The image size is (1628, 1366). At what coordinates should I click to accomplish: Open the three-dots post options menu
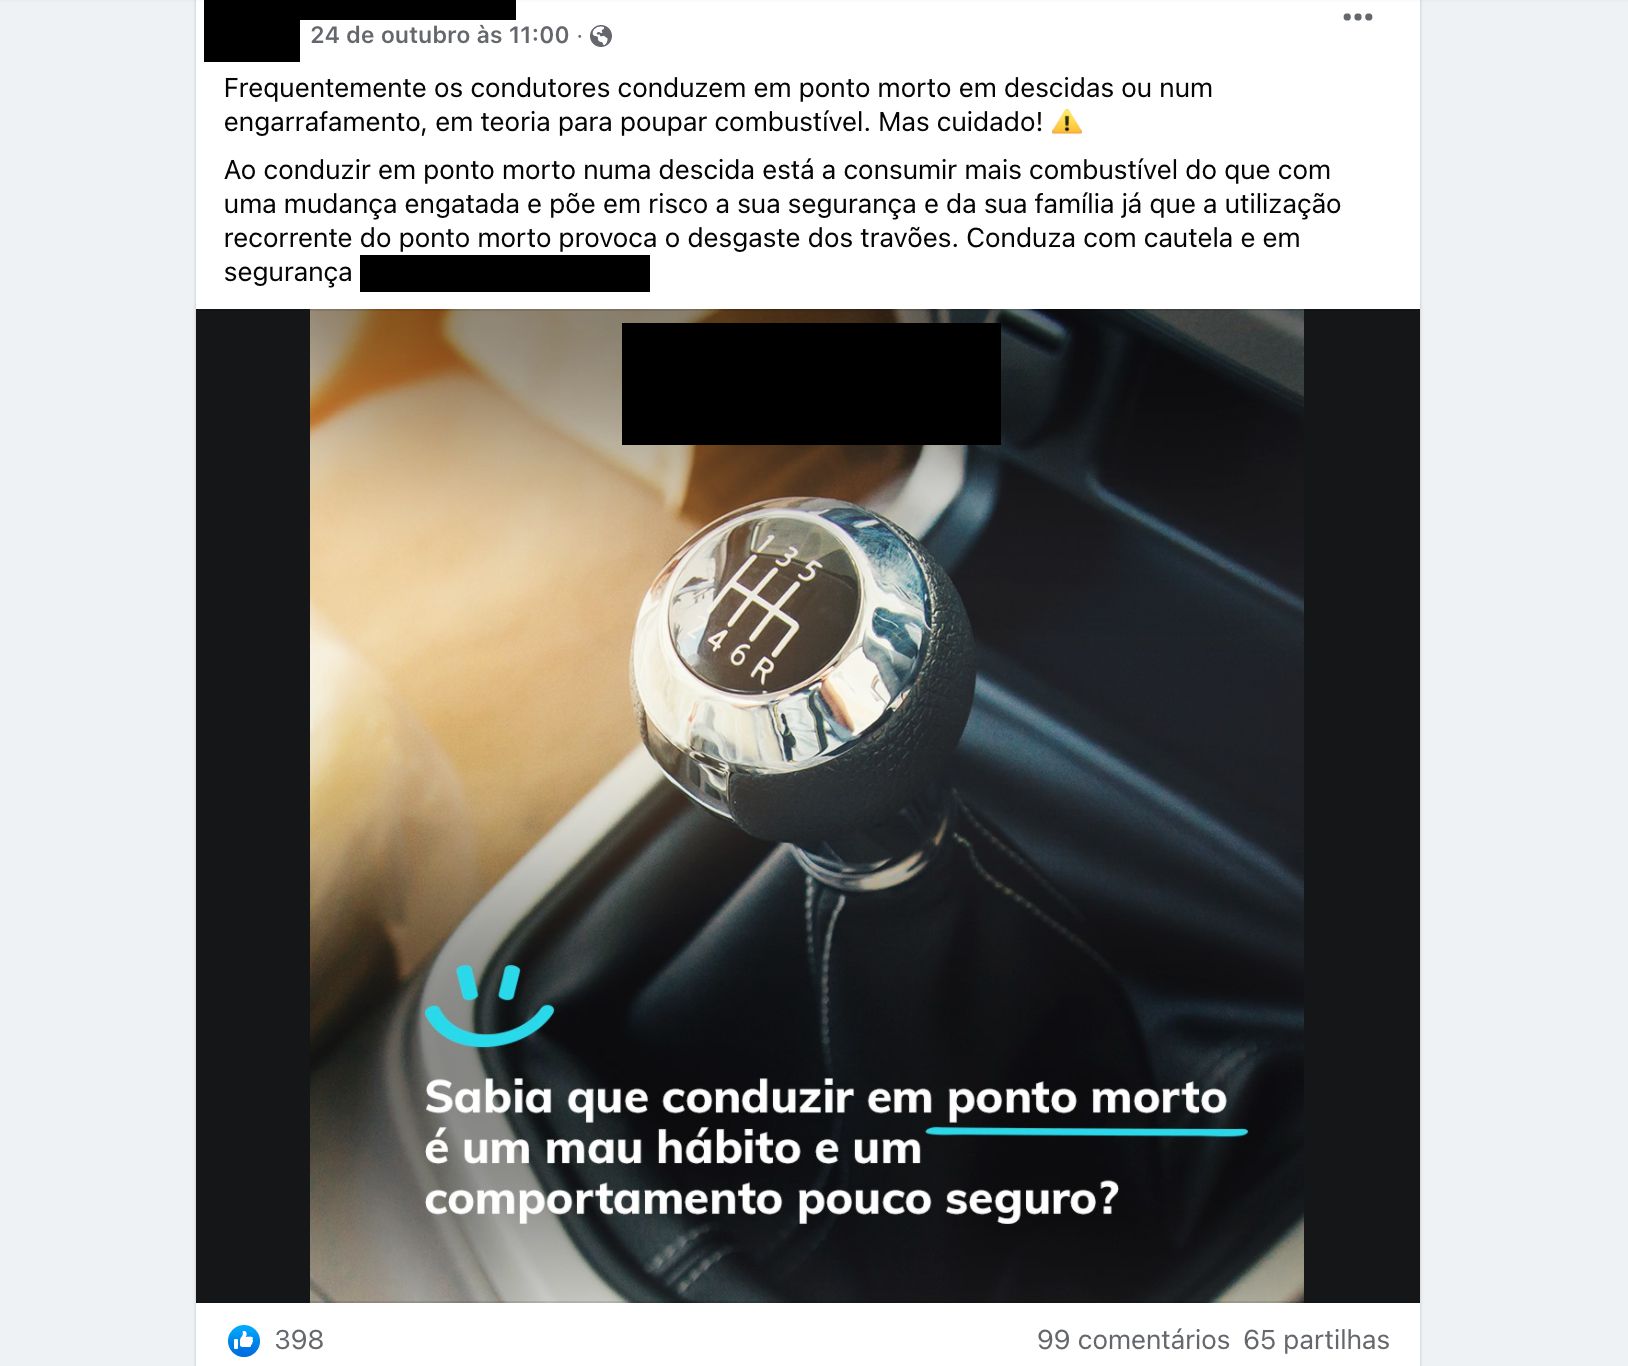[x=1357, y=17]
